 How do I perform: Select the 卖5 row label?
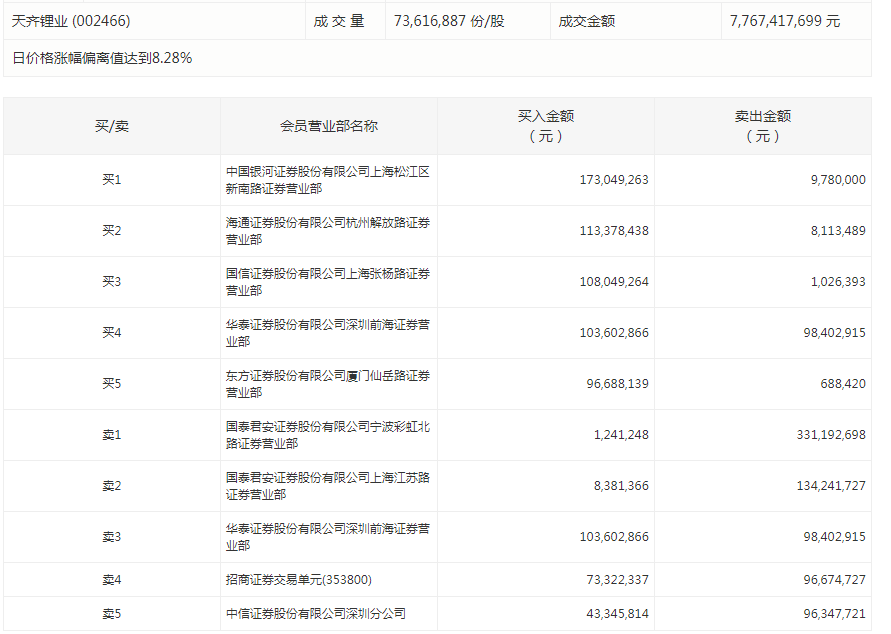point(112,614)
